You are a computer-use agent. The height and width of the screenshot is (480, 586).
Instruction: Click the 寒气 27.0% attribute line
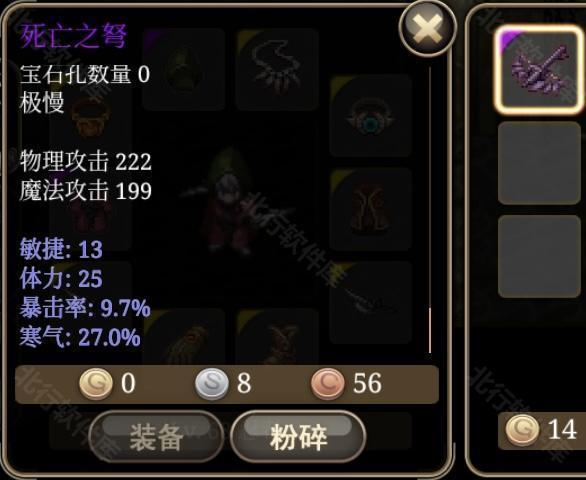click(80, 337)
